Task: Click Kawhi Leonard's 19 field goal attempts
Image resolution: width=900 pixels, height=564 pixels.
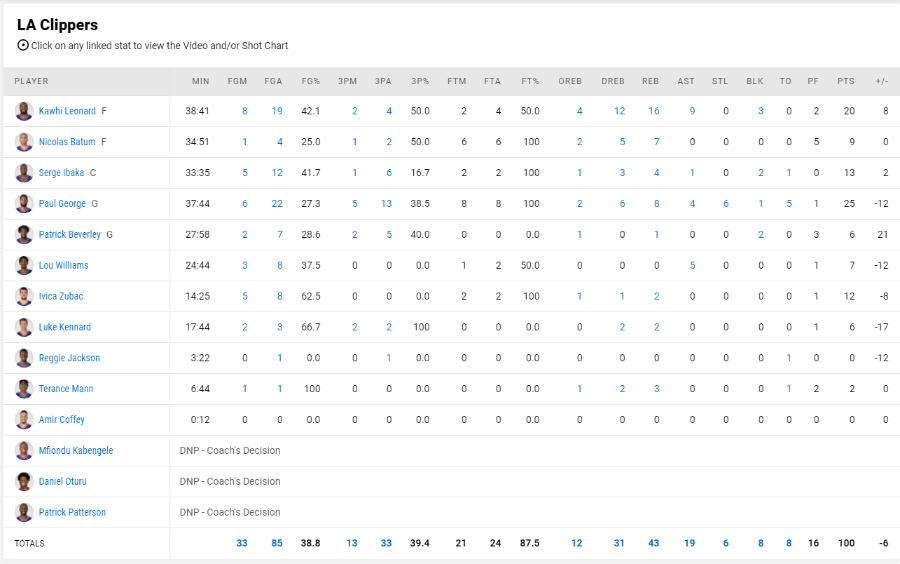Action: click(277, 111)
